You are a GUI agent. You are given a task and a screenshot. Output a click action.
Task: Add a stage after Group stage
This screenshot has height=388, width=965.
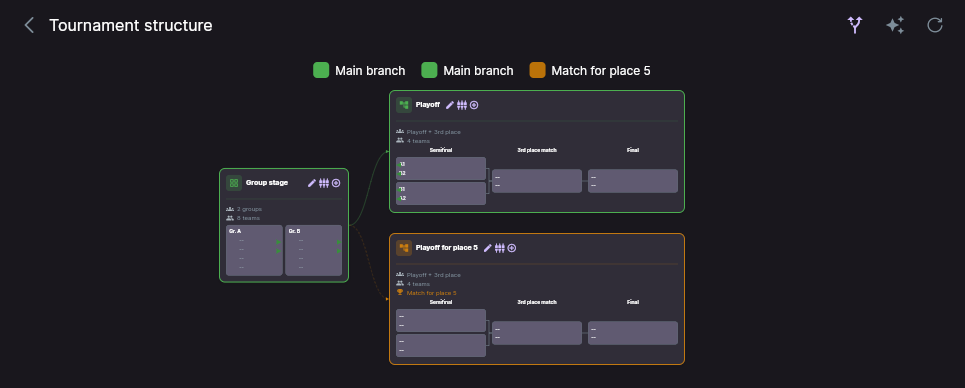tap(336, 183)
